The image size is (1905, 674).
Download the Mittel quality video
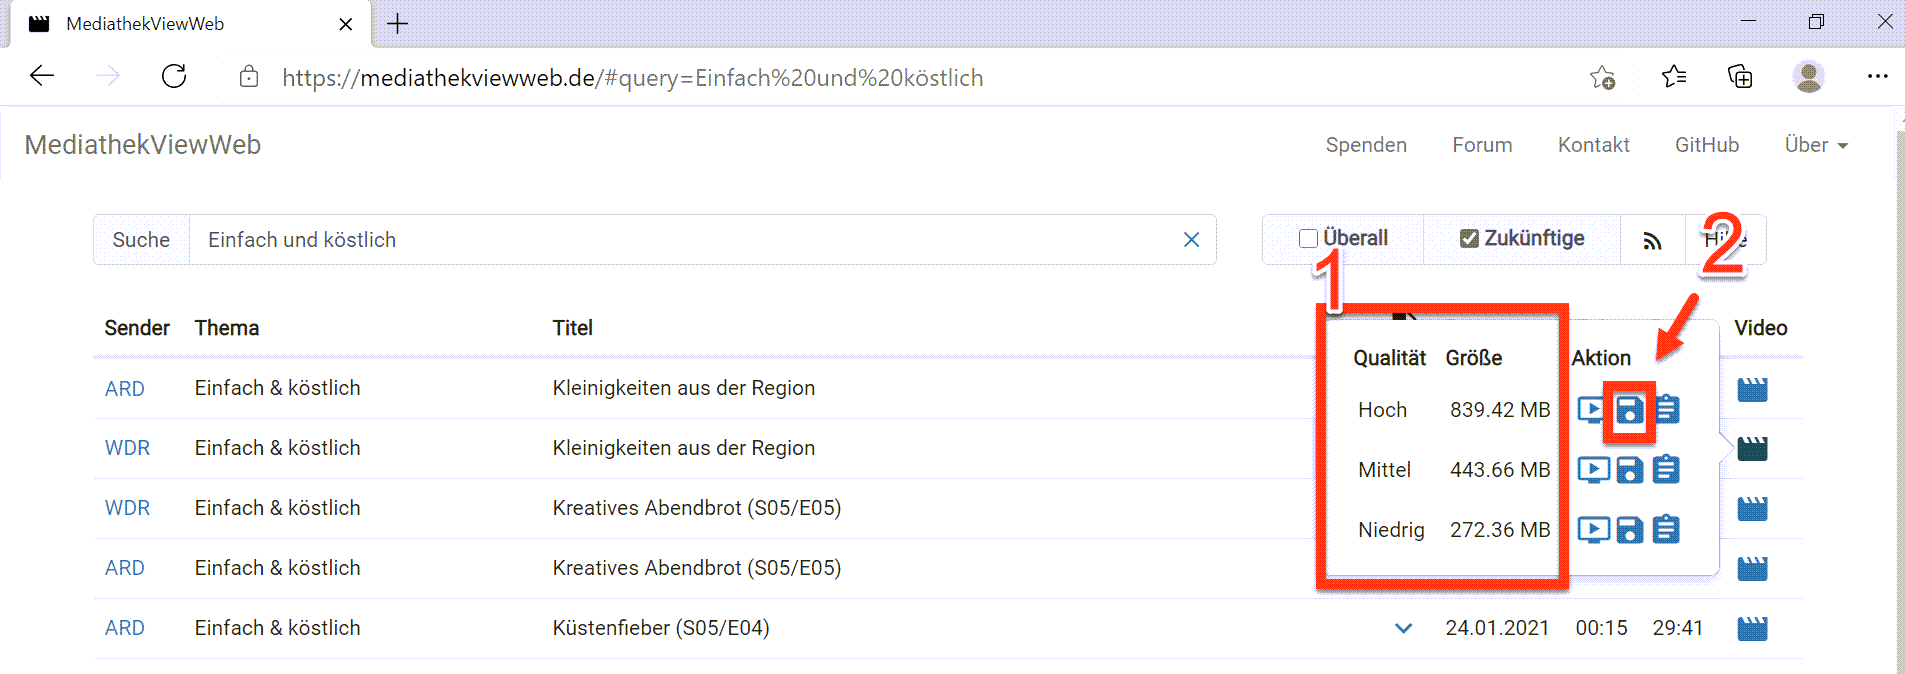(1630, 470)
